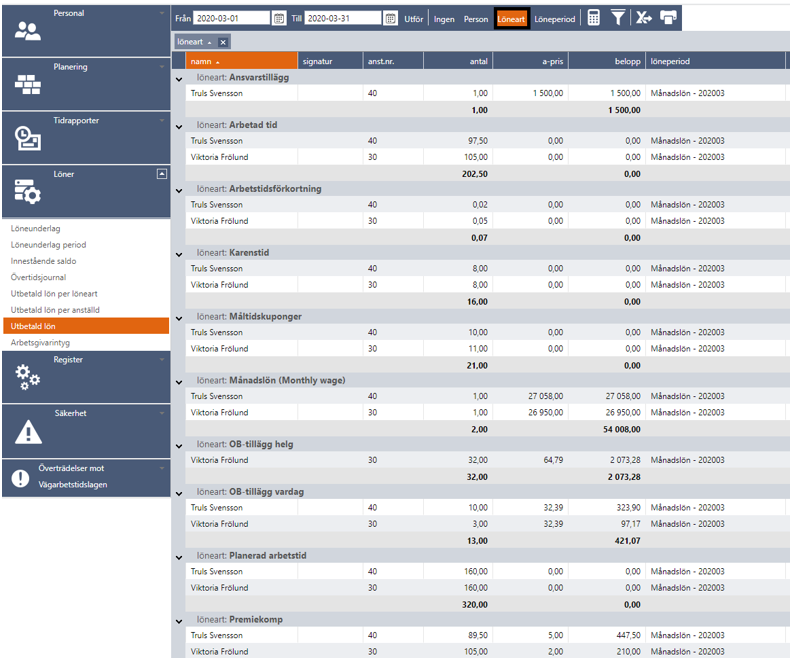Sort by the a-pris column header

tap(531, 61)
